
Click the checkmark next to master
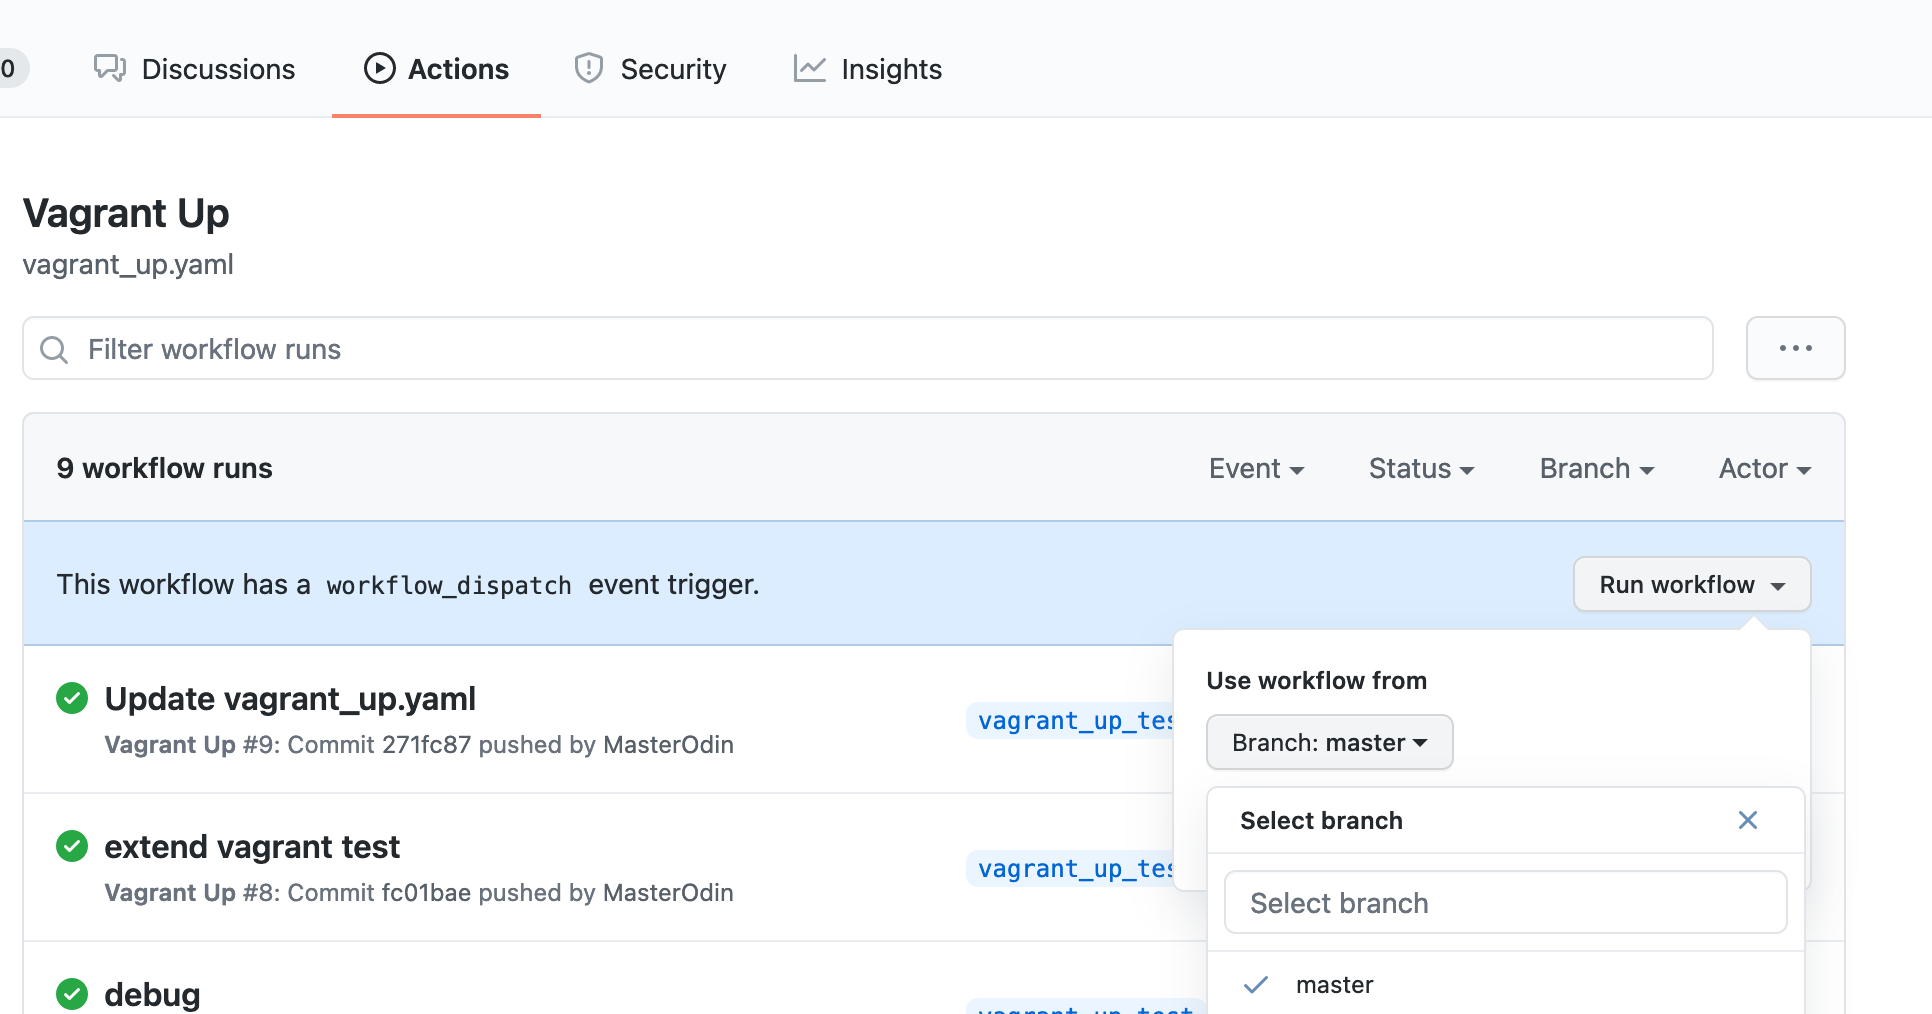(x=1256, y=985)
